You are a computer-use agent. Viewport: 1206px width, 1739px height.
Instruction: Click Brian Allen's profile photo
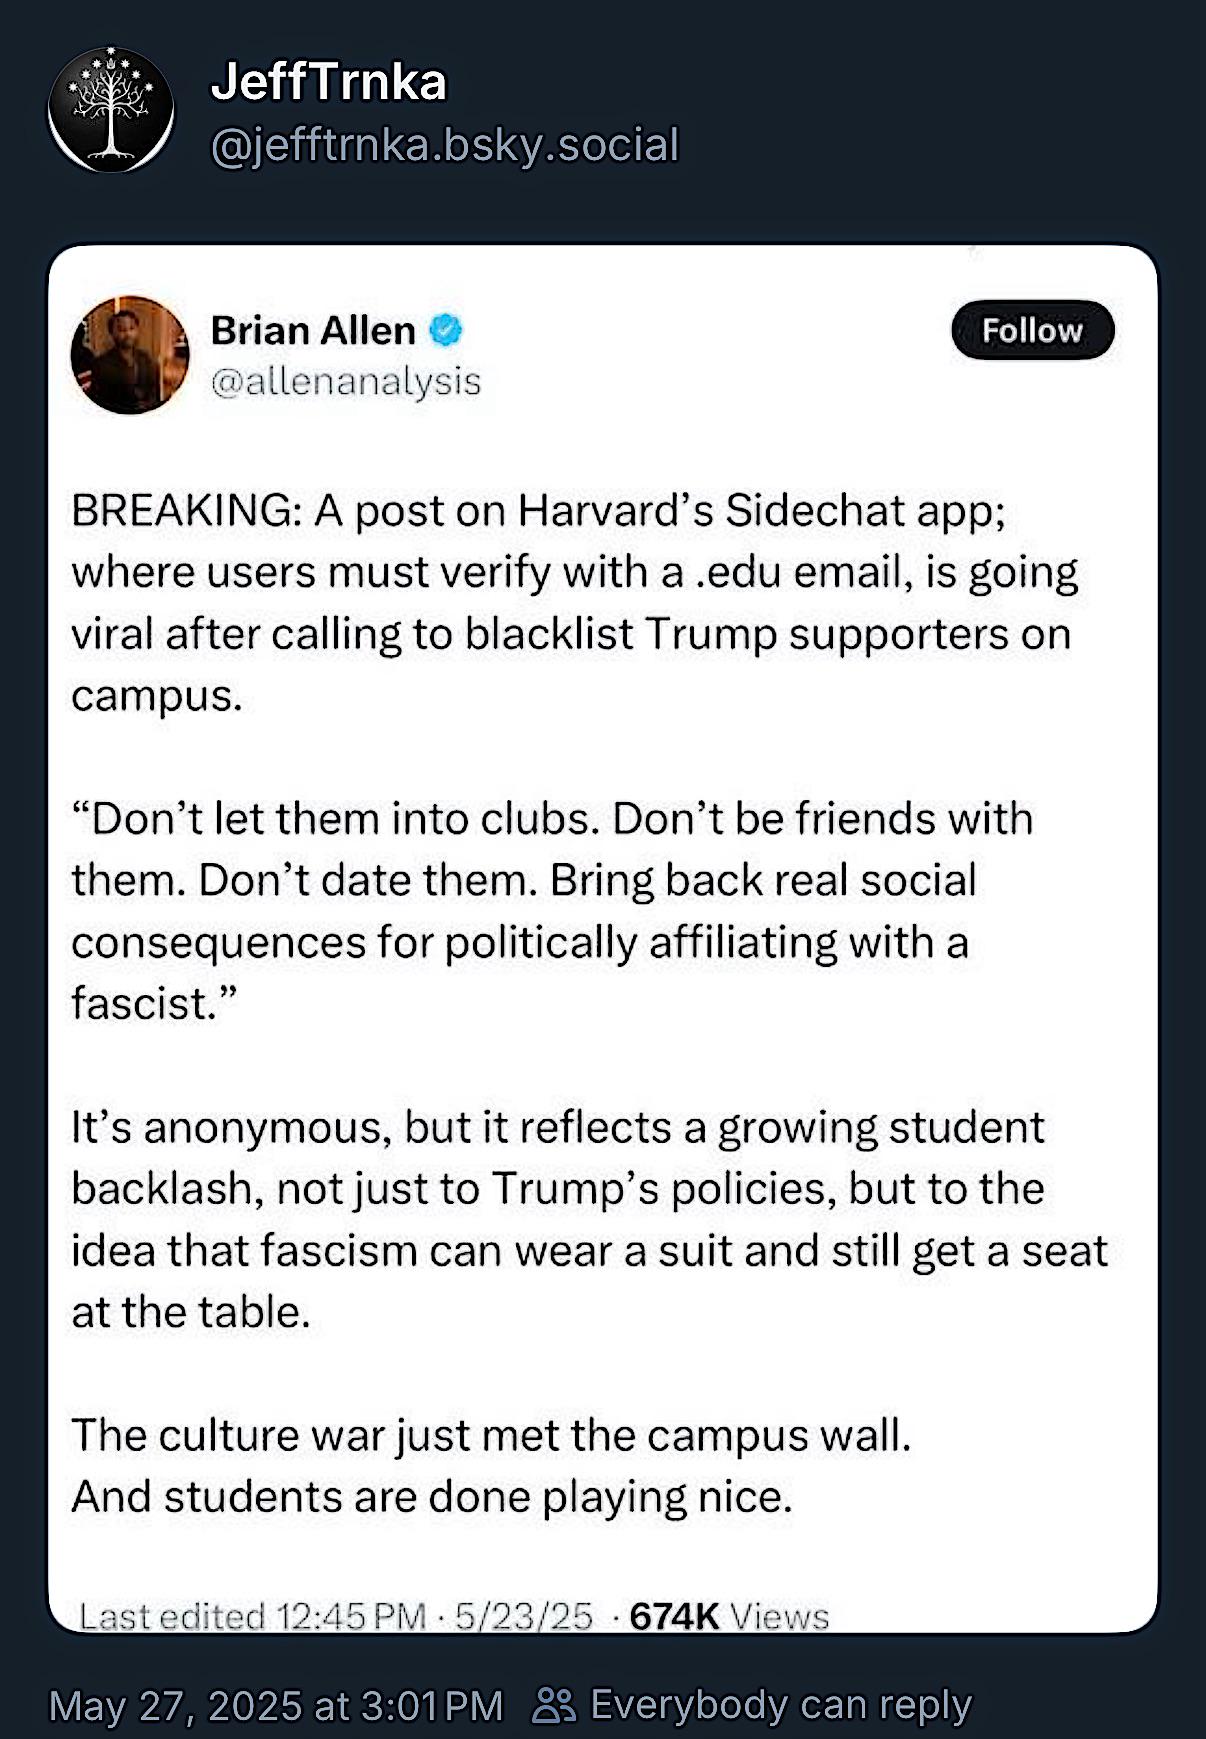pyautogui.click(x=130, y=355)
